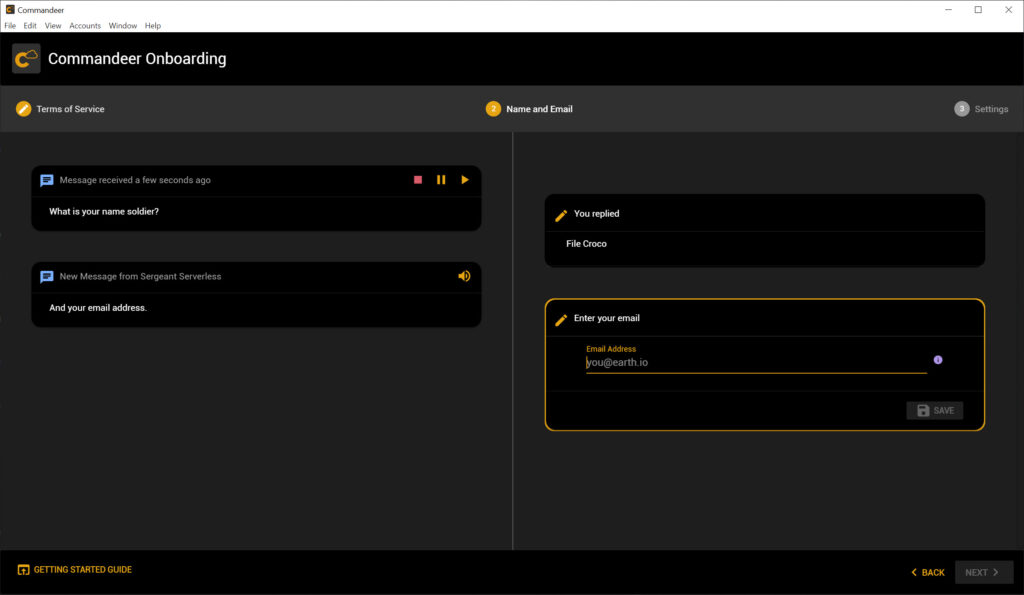Select step 2 Name and Email circle
Image resolution: width=1024 pixels, height=595 pixels.
[x=493, y=109]
